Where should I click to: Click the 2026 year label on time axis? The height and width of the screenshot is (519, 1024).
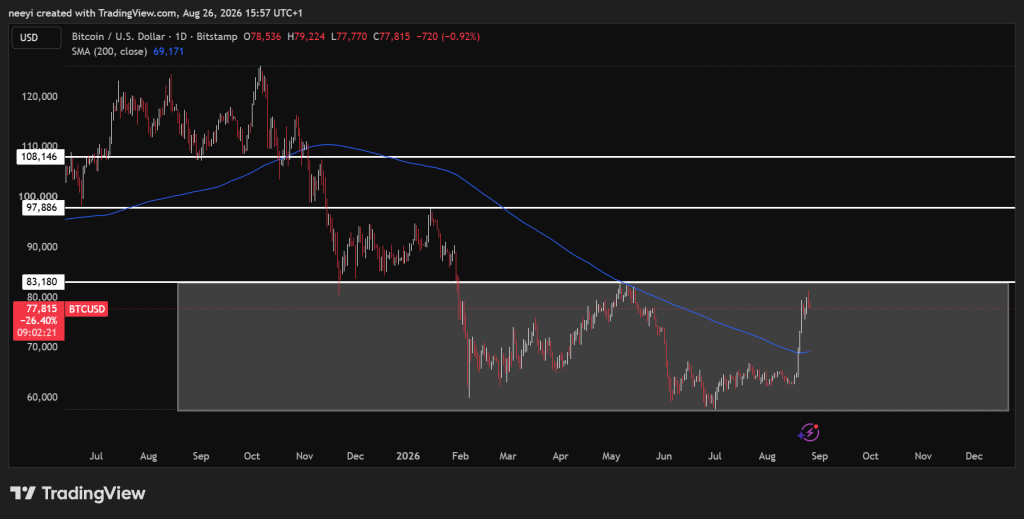point(408,456)
